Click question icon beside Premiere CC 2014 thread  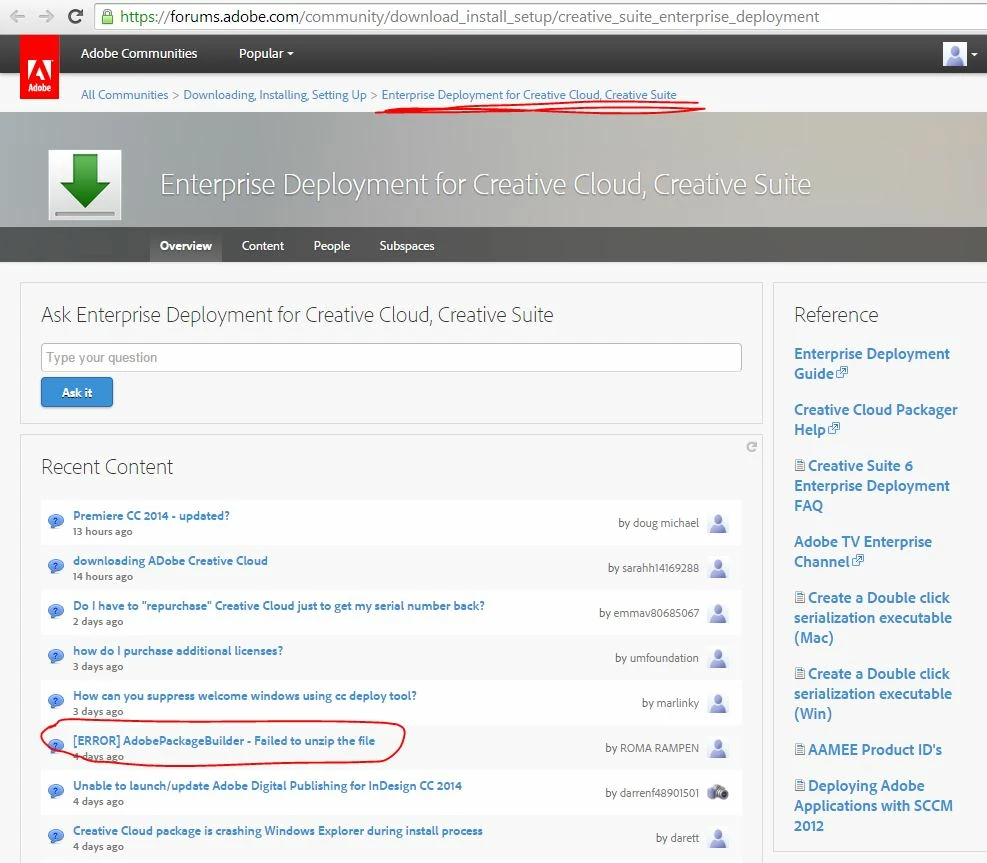pos(56,521)
